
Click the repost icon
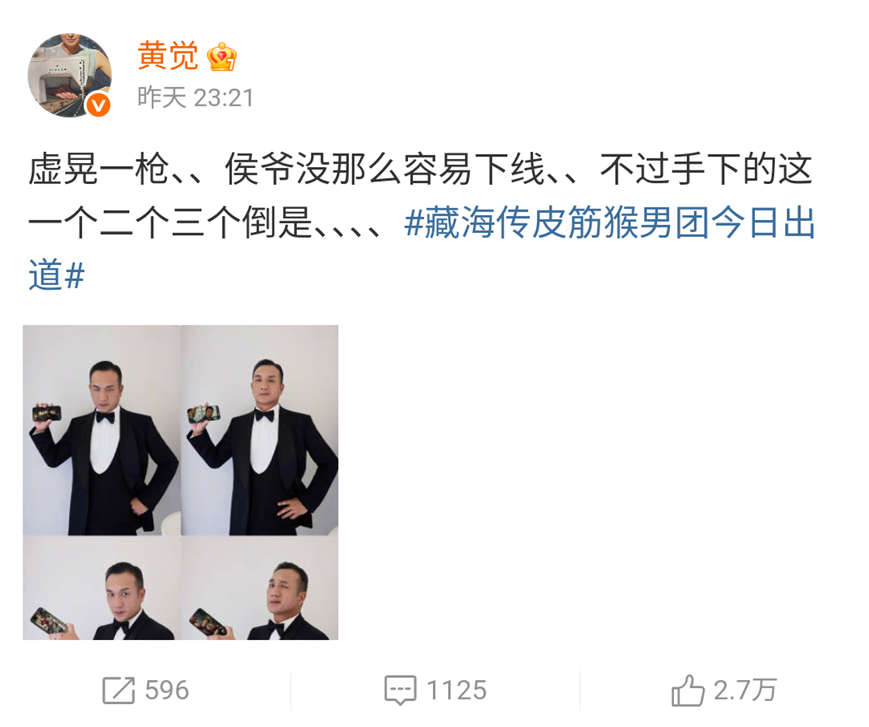(x=119, y=690)
